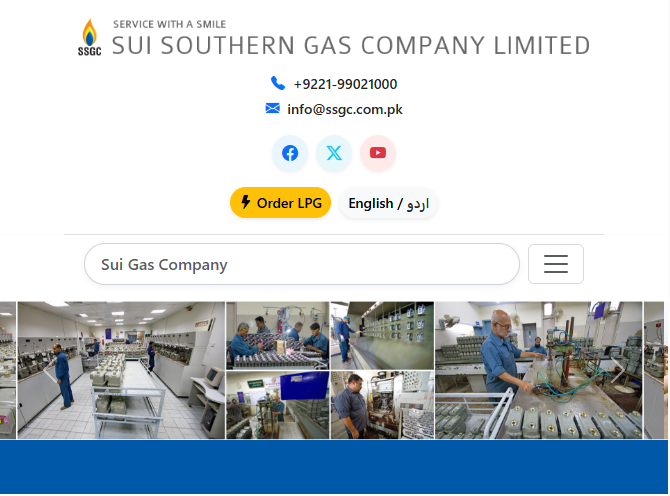Open the Facebook social icon
The height and width of the screenshot is (496, 670).
290,153
